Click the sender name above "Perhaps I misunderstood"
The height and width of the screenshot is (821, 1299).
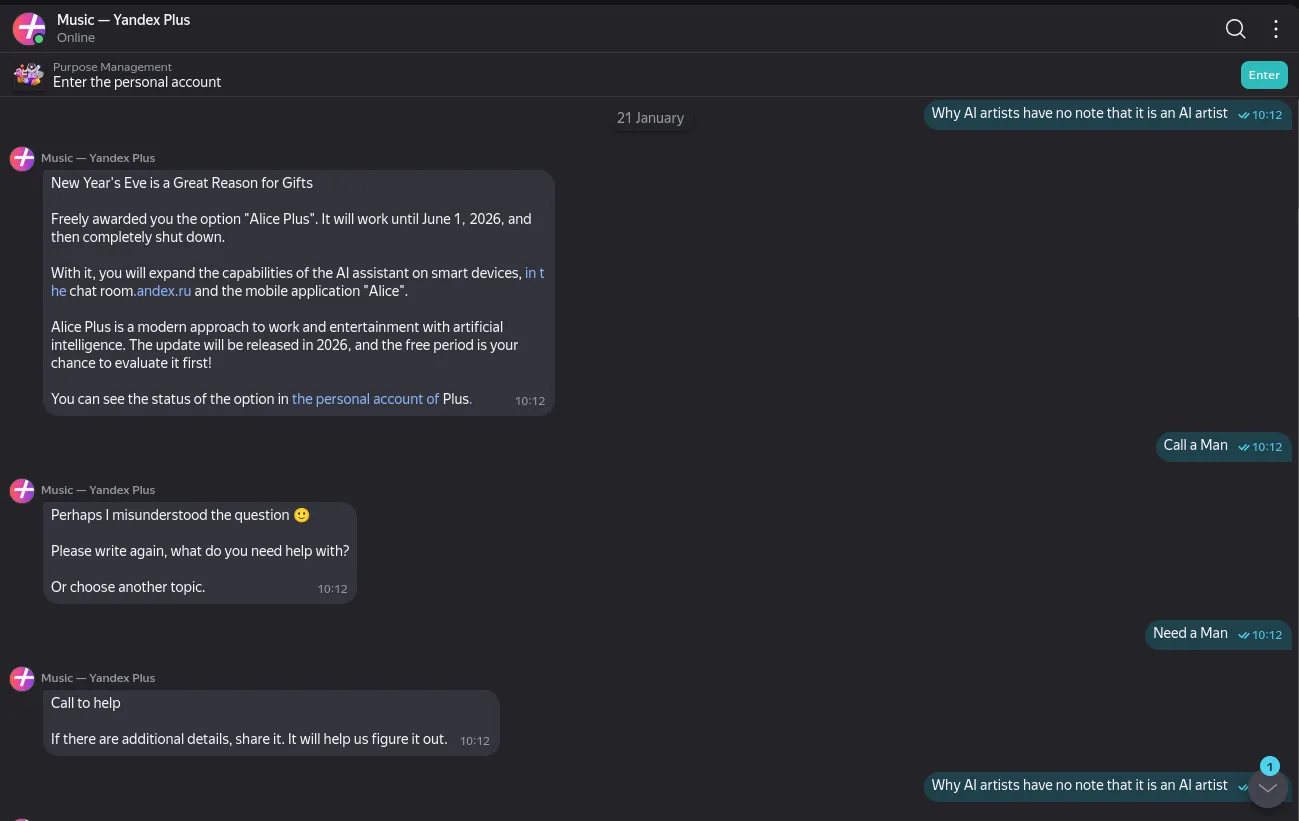click(98, 490)
